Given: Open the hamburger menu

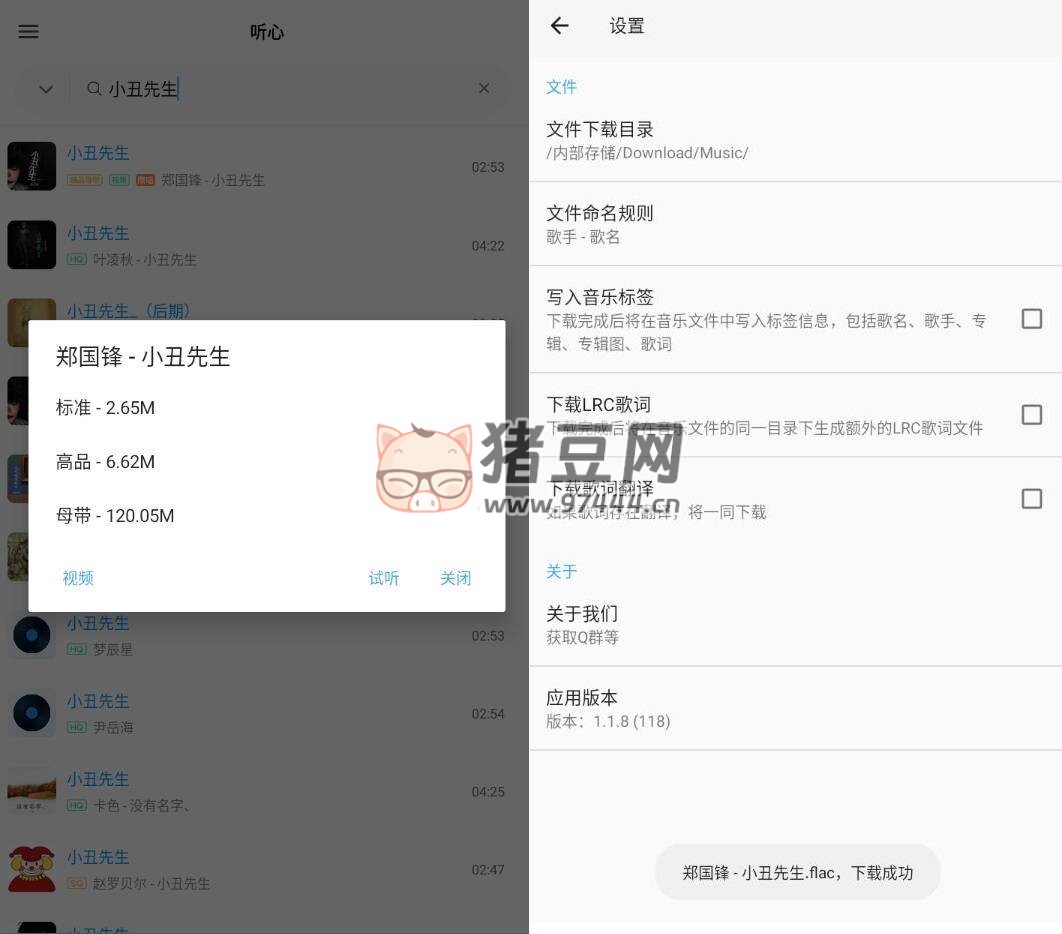Looking at the screenshot, I should (x=29, y=31).
